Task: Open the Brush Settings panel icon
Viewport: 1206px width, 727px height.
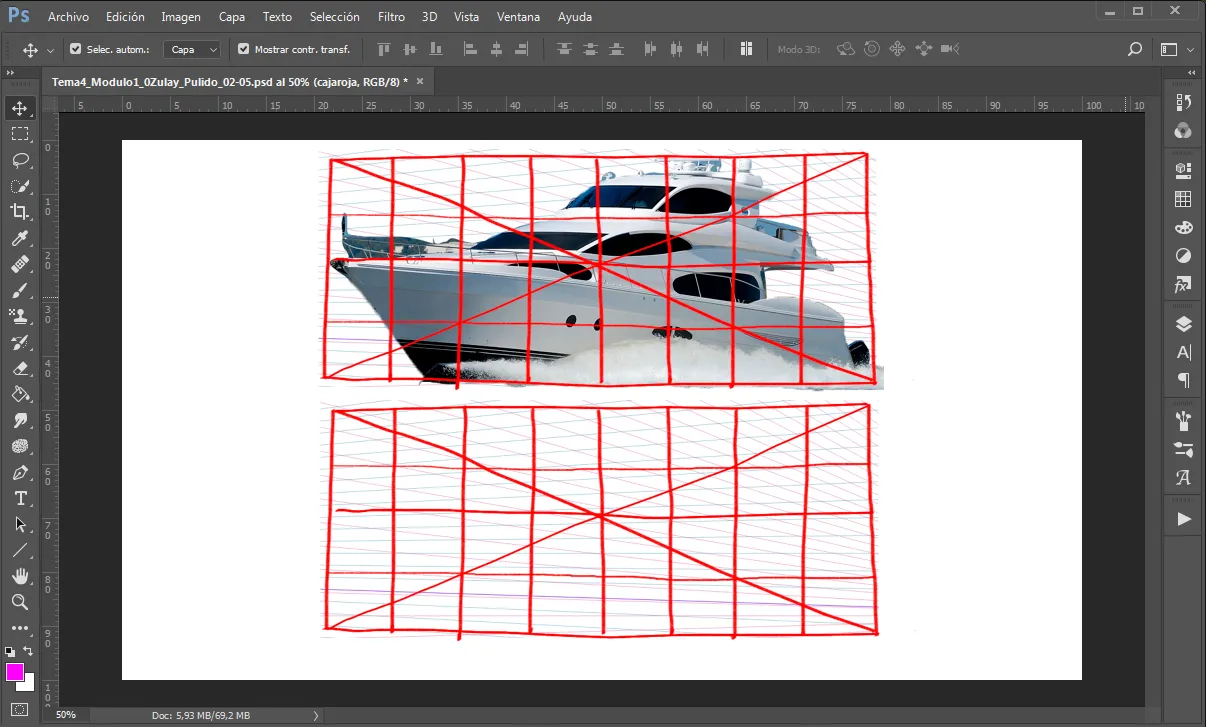Action: coord(1184,449)
